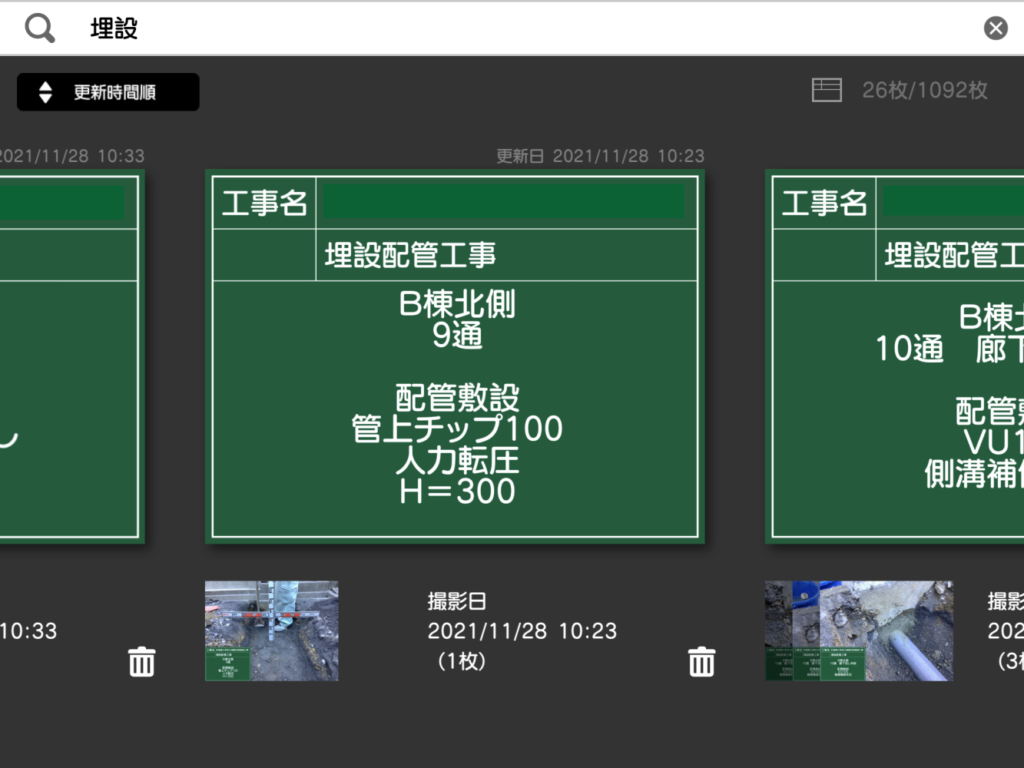Click the 工事名 cell on the 9通 card
The width and height of the screenshot is (1024, 768).
click(x=264, y=202)
